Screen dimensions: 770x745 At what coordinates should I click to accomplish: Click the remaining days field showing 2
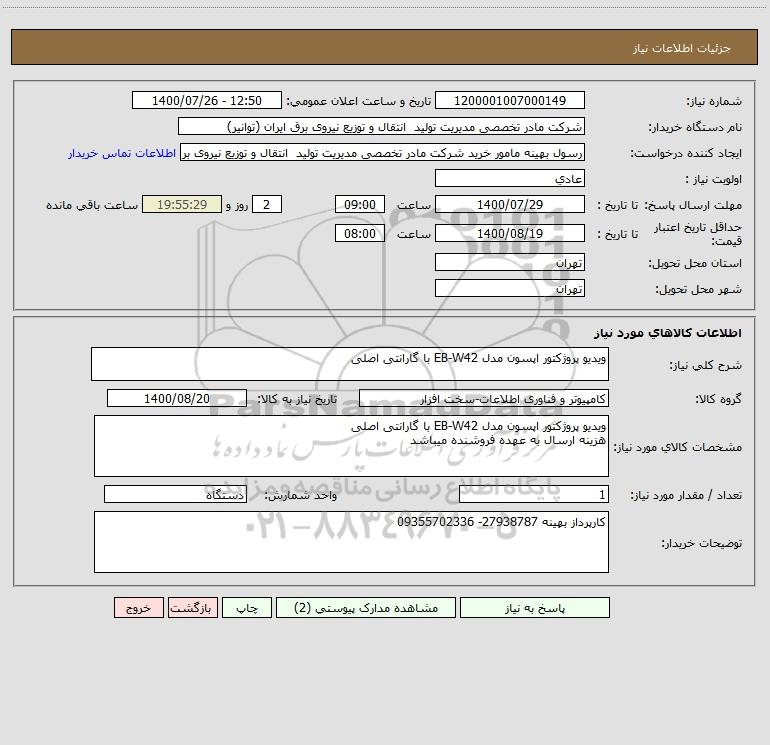click(x=267, y=204)
